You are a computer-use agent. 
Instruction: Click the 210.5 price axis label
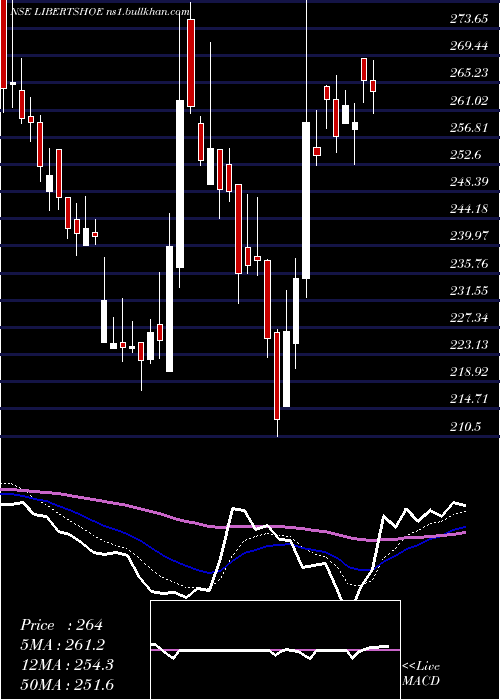tap(465, 427)
